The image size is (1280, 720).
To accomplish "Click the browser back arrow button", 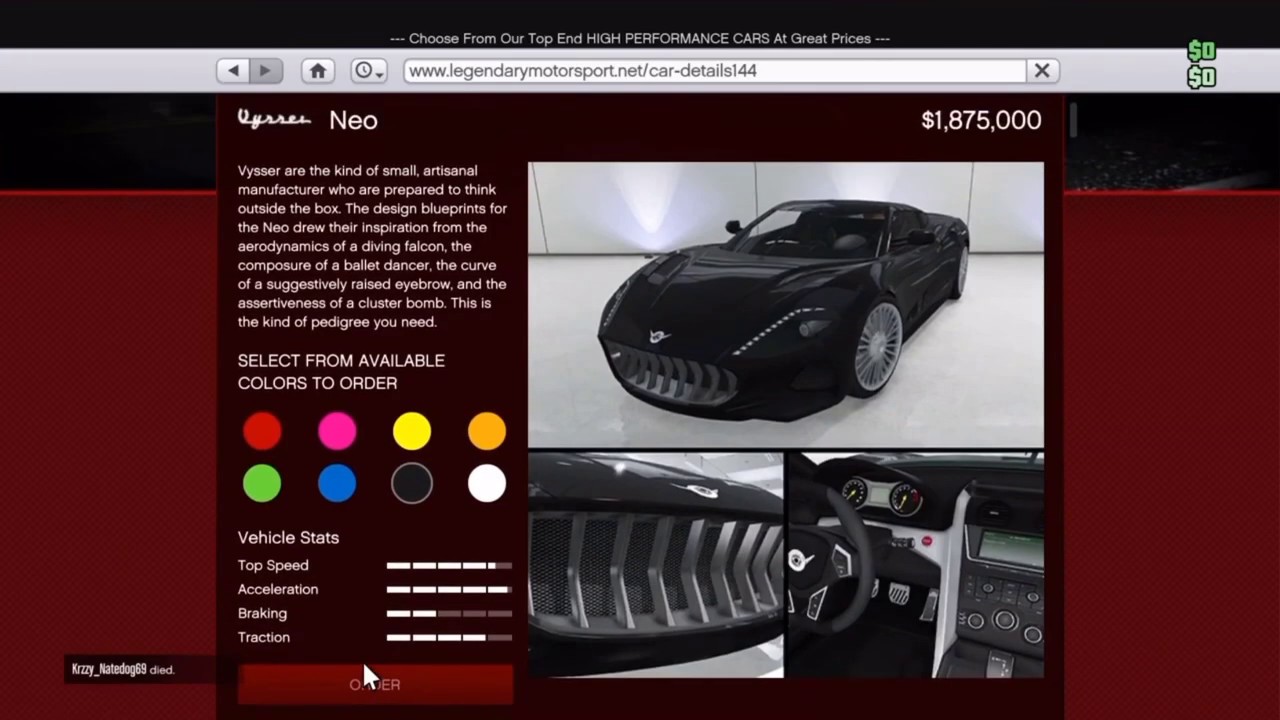I will tap(233, 70).
